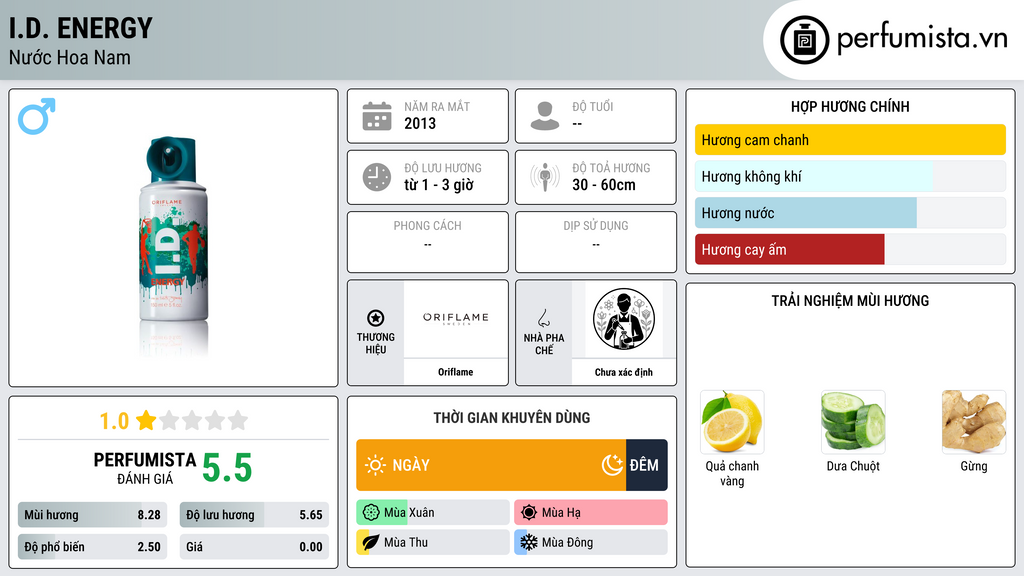The image size is (1024, 576).
Task: Click the nose icon above Nhà pha chế
Action: 543,318
